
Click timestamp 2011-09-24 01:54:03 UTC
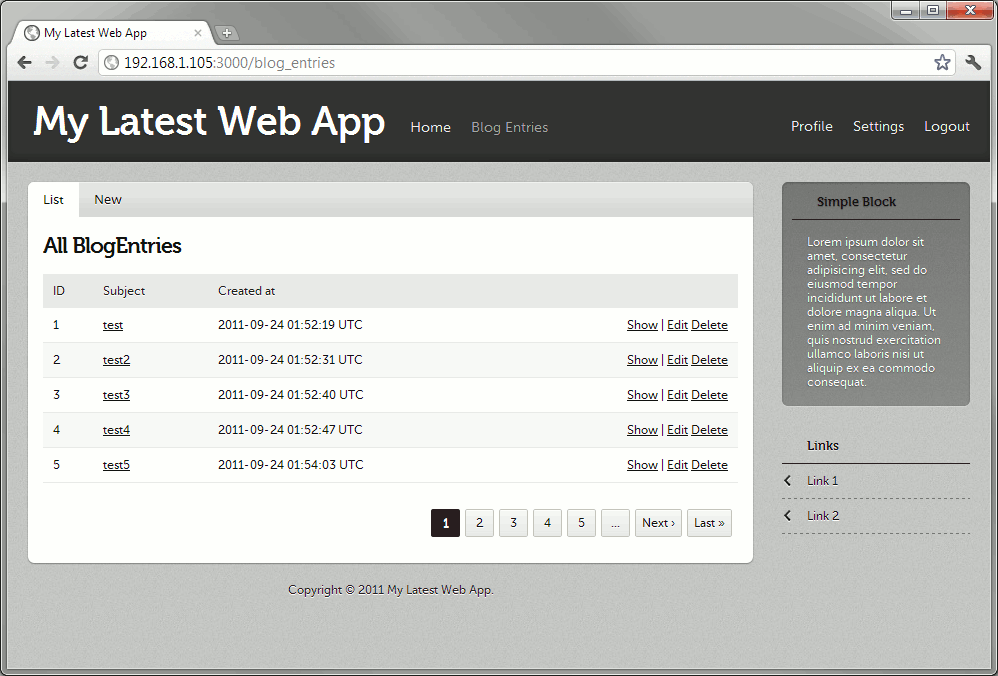click(290, 465)
